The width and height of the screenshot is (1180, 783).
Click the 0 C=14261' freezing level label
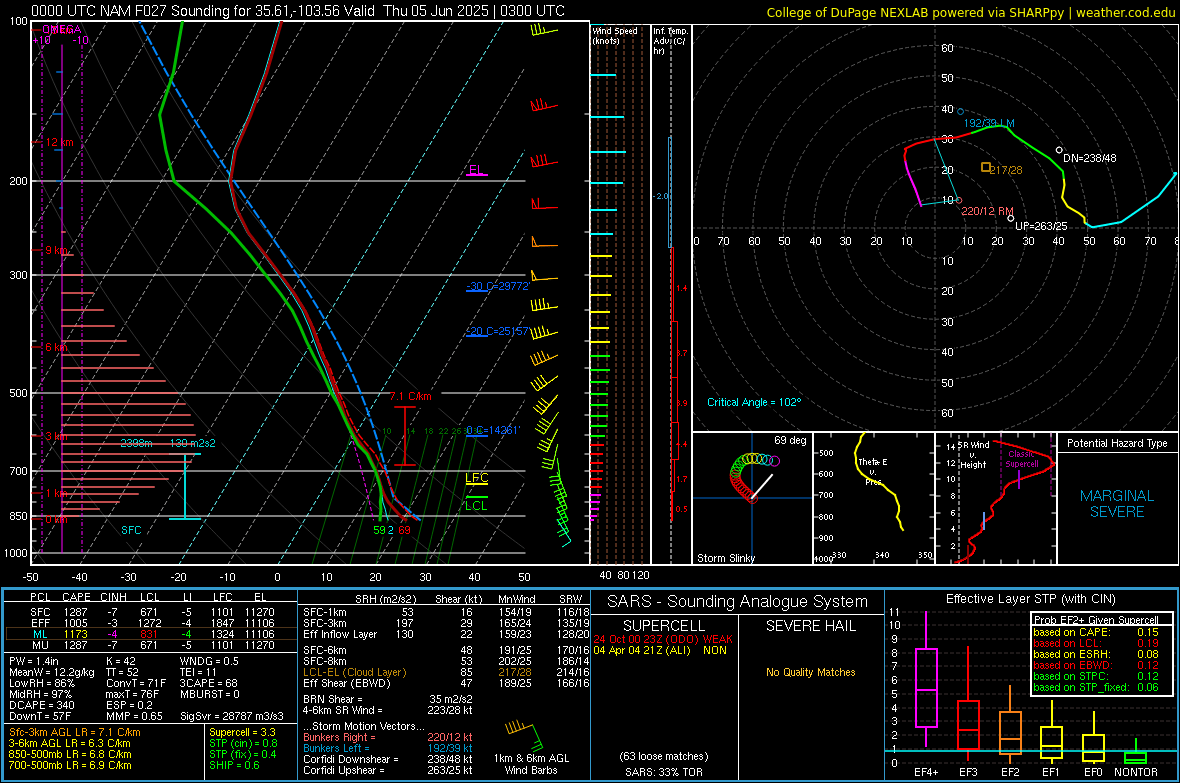tap(493, 431)
